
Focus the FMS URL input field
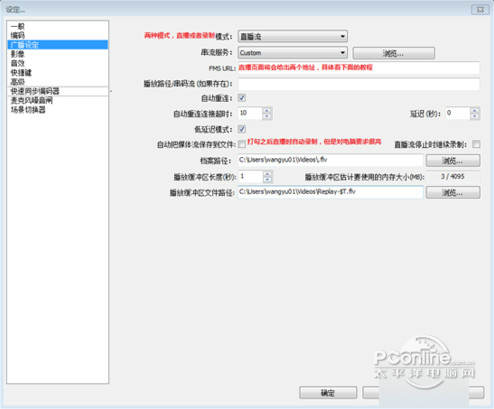(x=359, y=68)
